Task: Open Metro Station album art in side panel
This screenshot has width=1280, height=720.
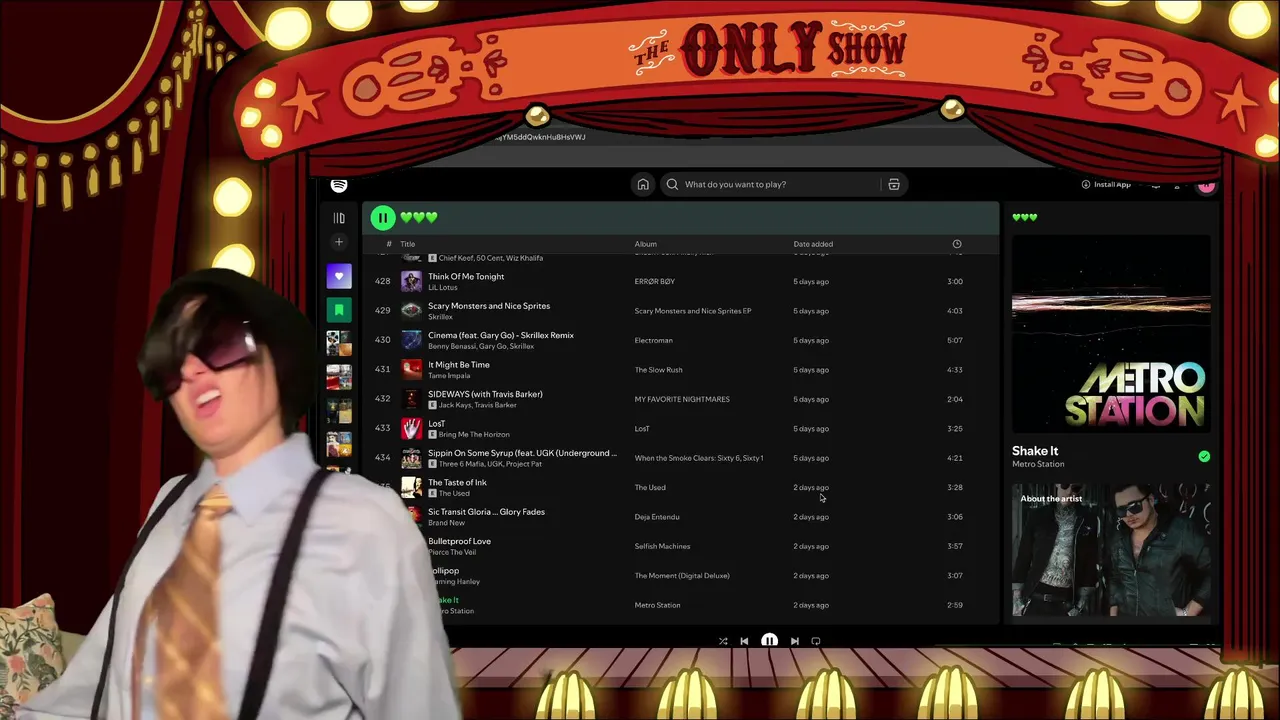Action: [x=1111, y=334]
